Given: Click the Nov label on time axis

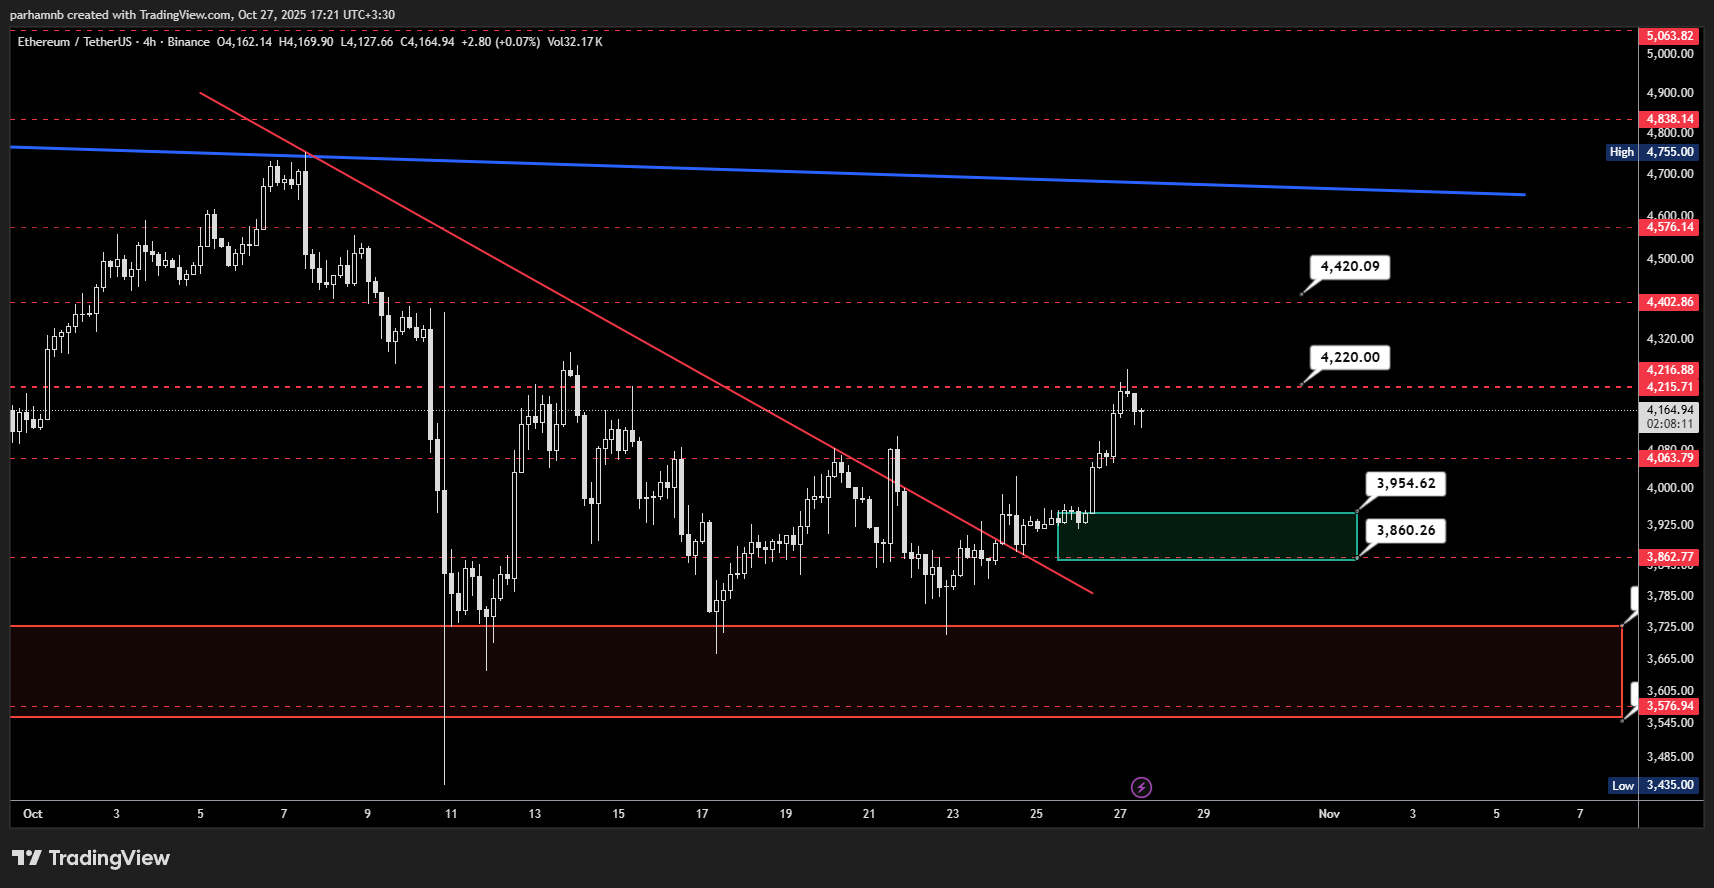Looking at the screenshot, I should coord(1328,814).
